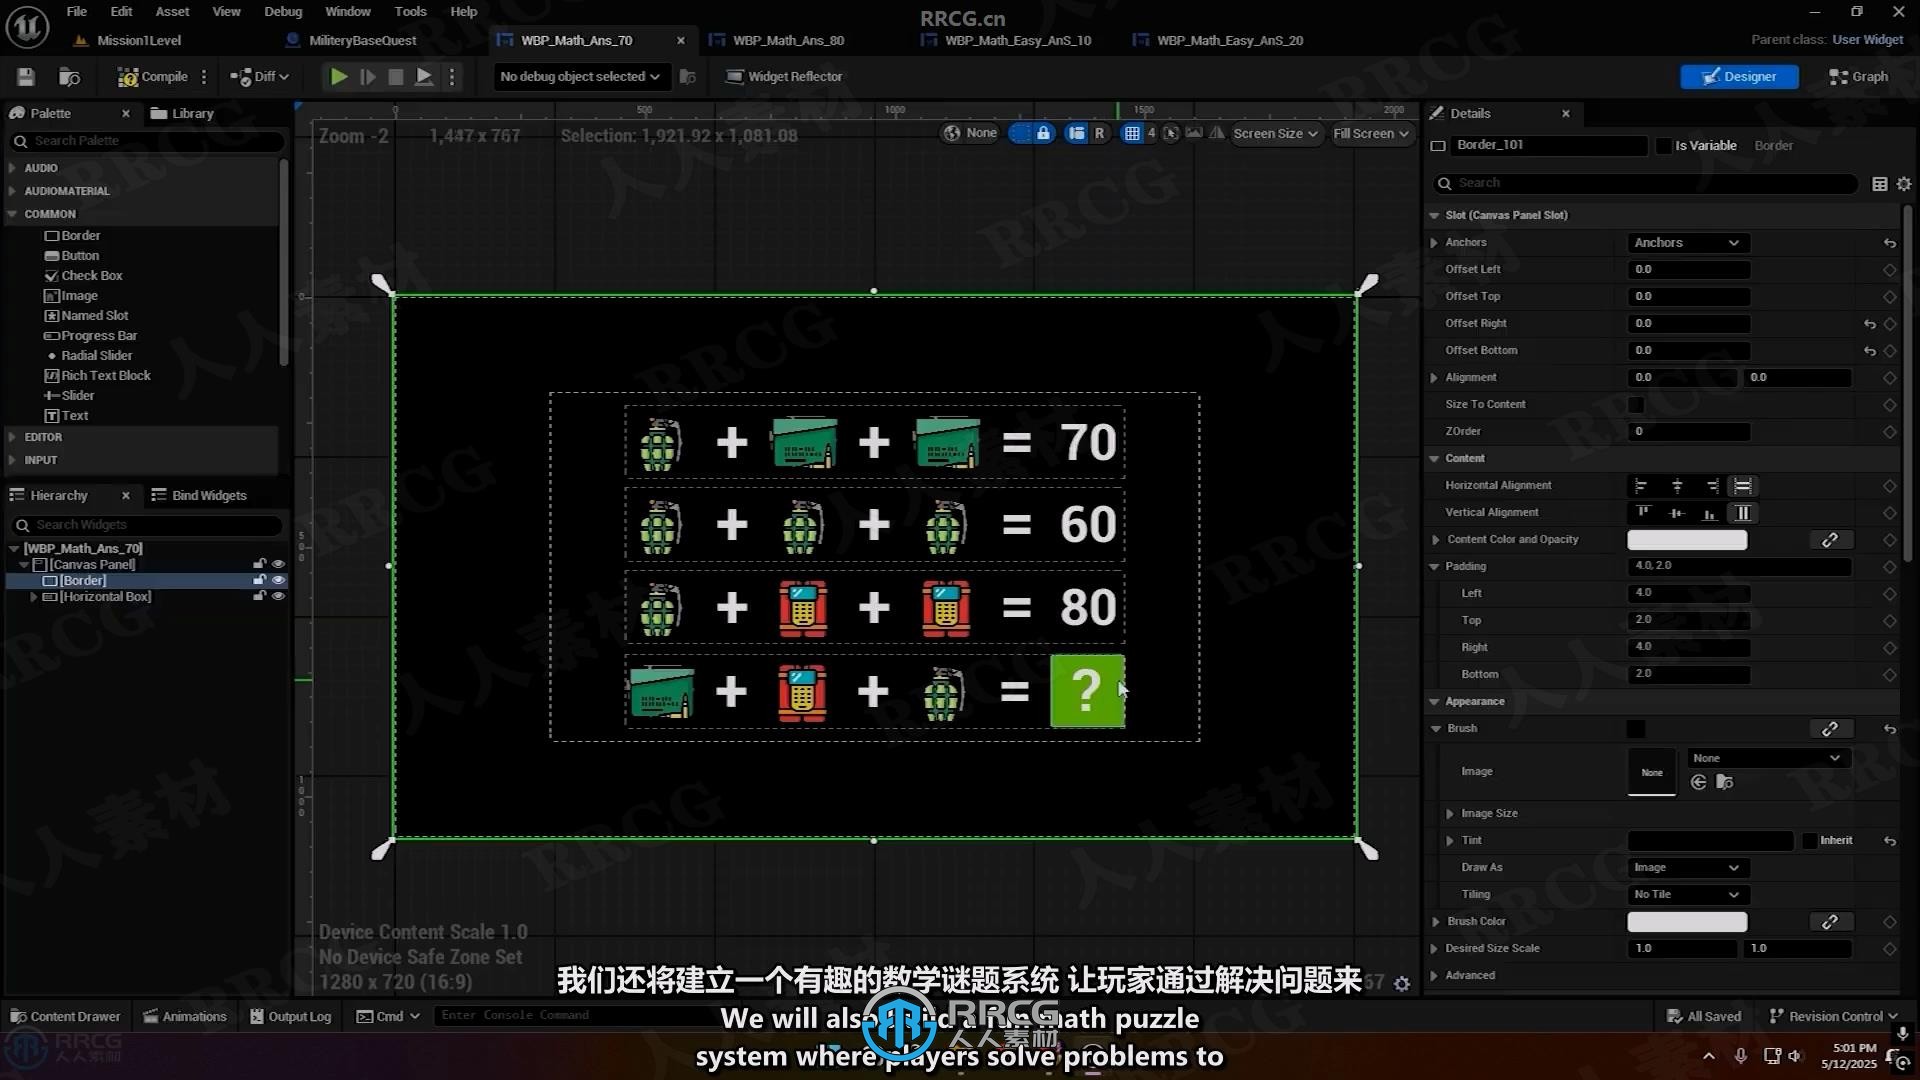The width and height of the screenshot is (1920, 1080).
Task: Open the File menu
Action: pos(76,12)
